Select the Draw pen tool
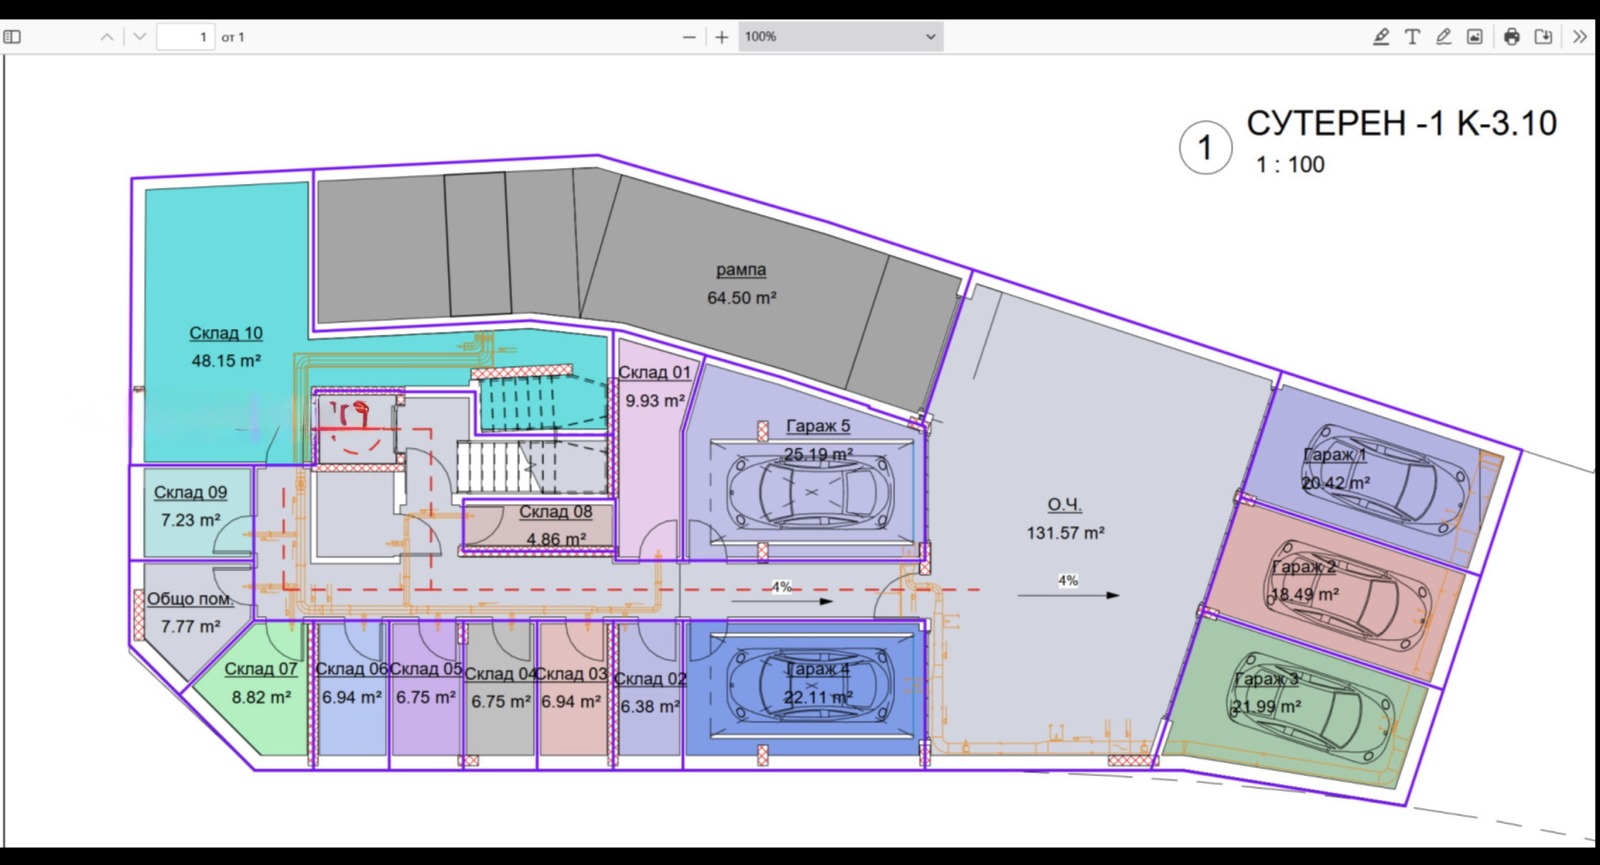The image size is (1600, 865). tap(1443, 37)
